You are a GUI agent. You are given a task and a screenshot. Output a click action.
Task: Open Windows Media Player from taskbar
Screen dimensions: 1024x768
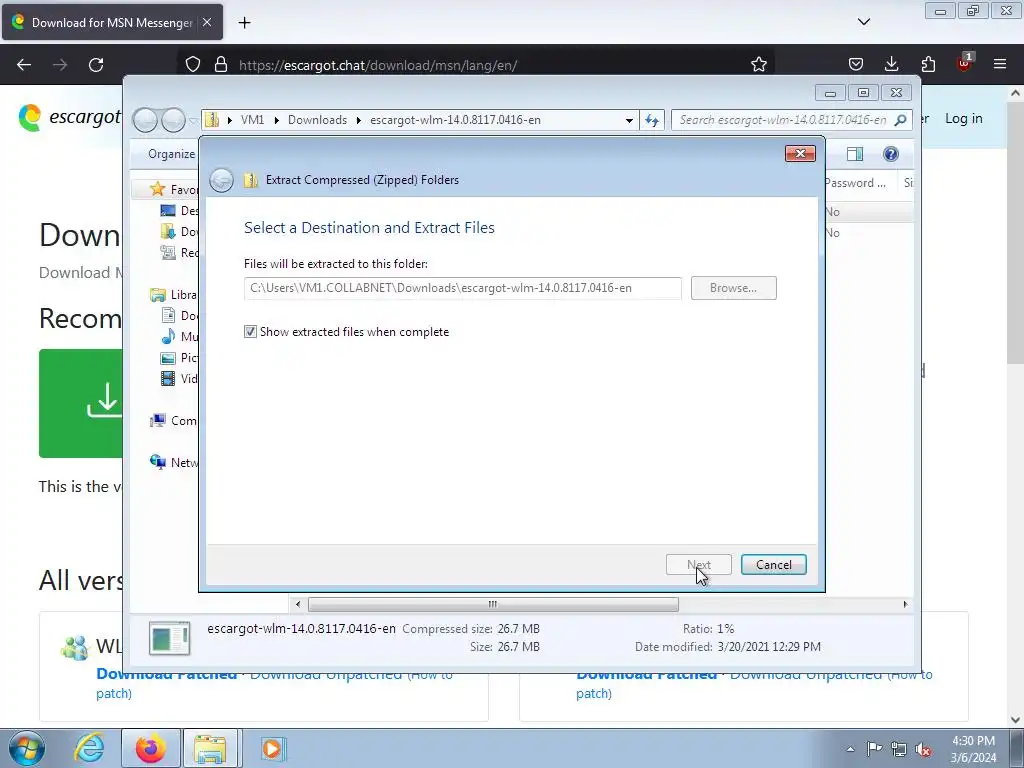tap(272, 748)
